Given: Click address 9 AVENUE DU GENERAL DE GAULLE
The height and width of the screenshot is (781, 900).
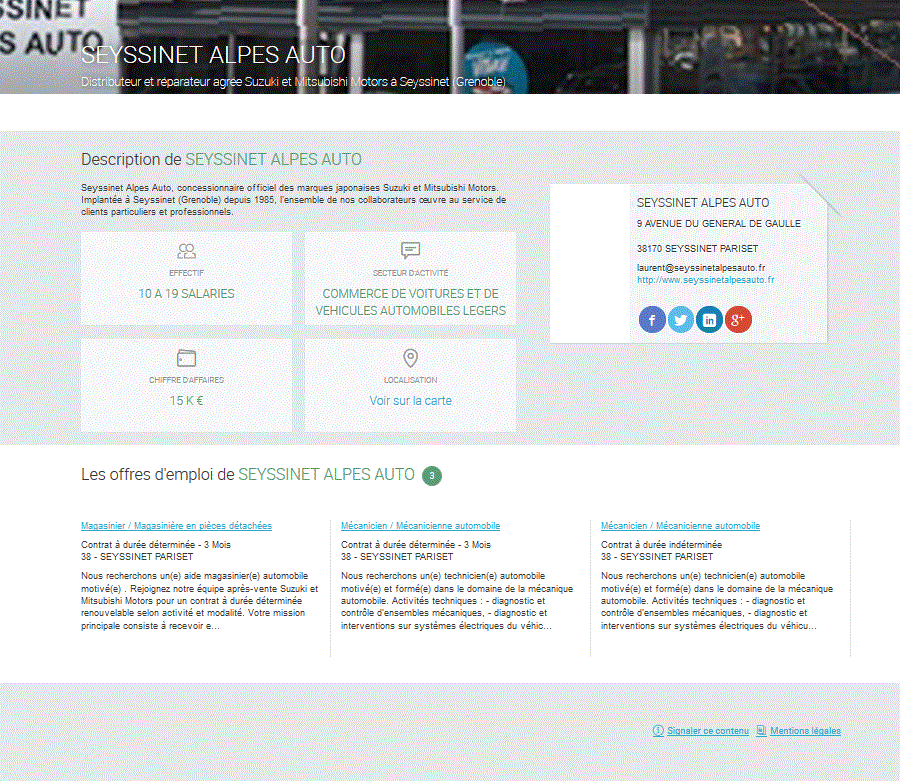Looking at the screenshot, I should [719, 224].
